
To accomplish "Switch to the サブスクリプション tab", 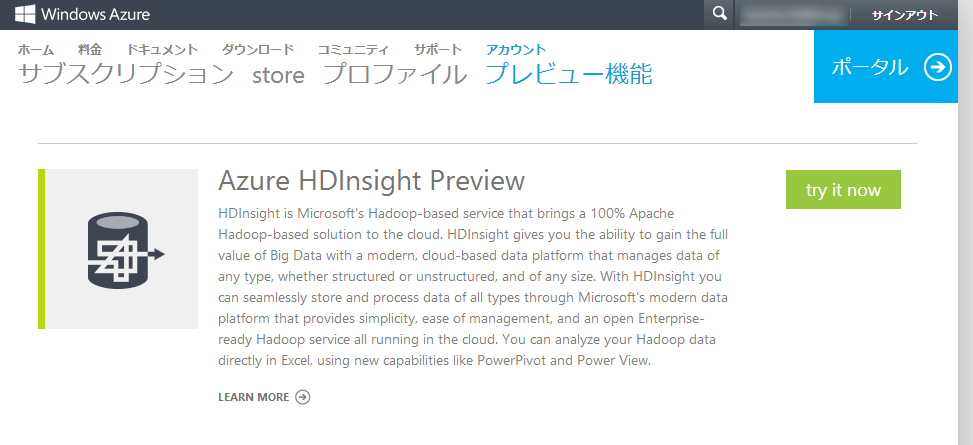I will pyautogui.click(x=126, y=74).
